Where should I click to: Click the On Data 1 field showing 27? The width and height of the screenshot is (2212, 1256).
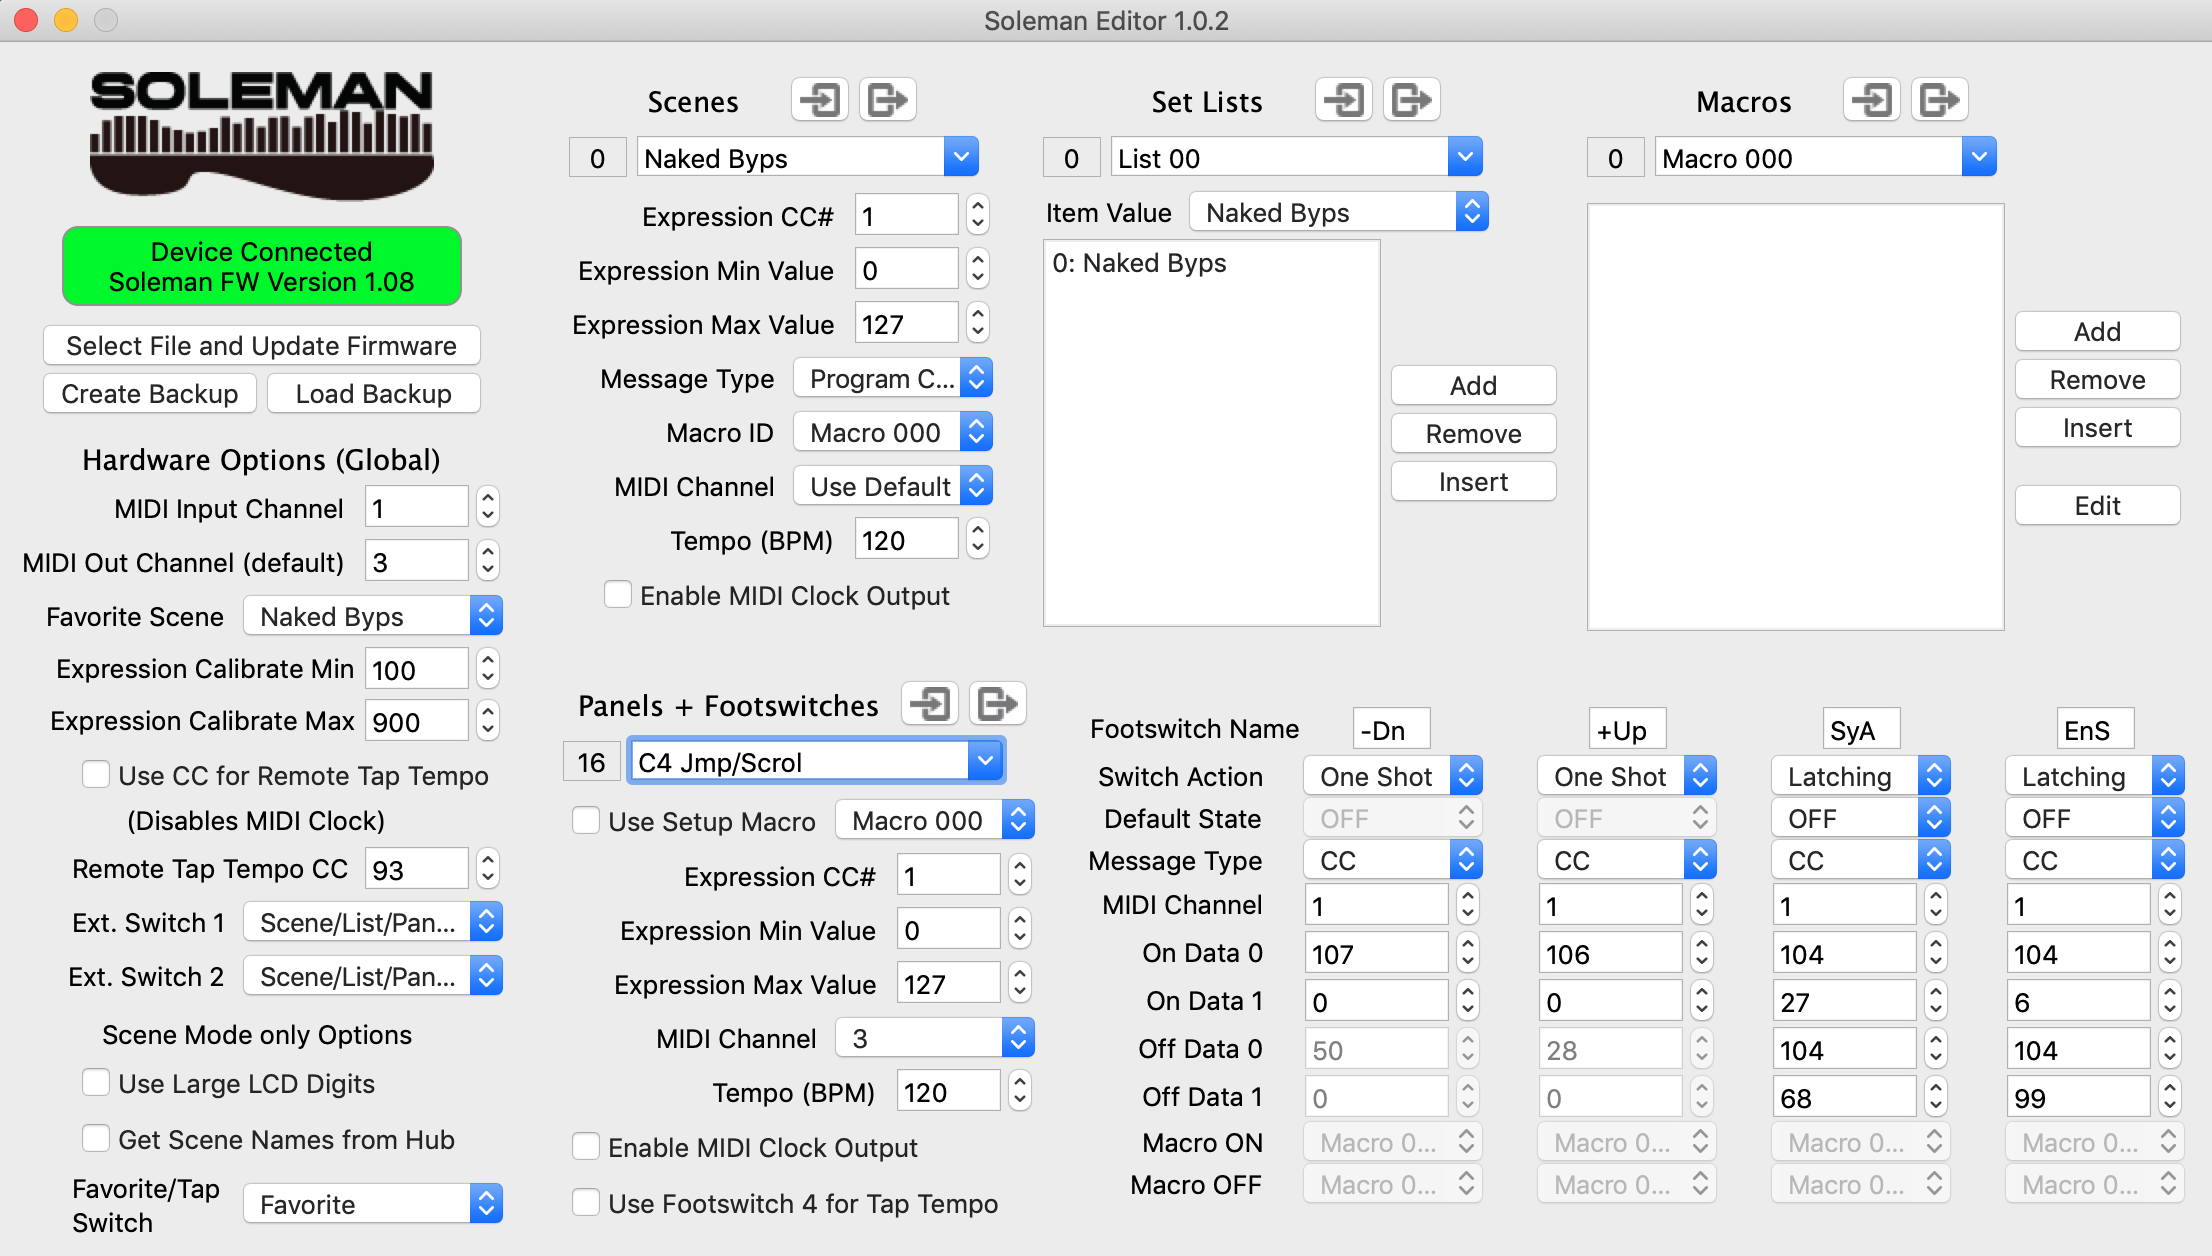pos(1845,1001)
